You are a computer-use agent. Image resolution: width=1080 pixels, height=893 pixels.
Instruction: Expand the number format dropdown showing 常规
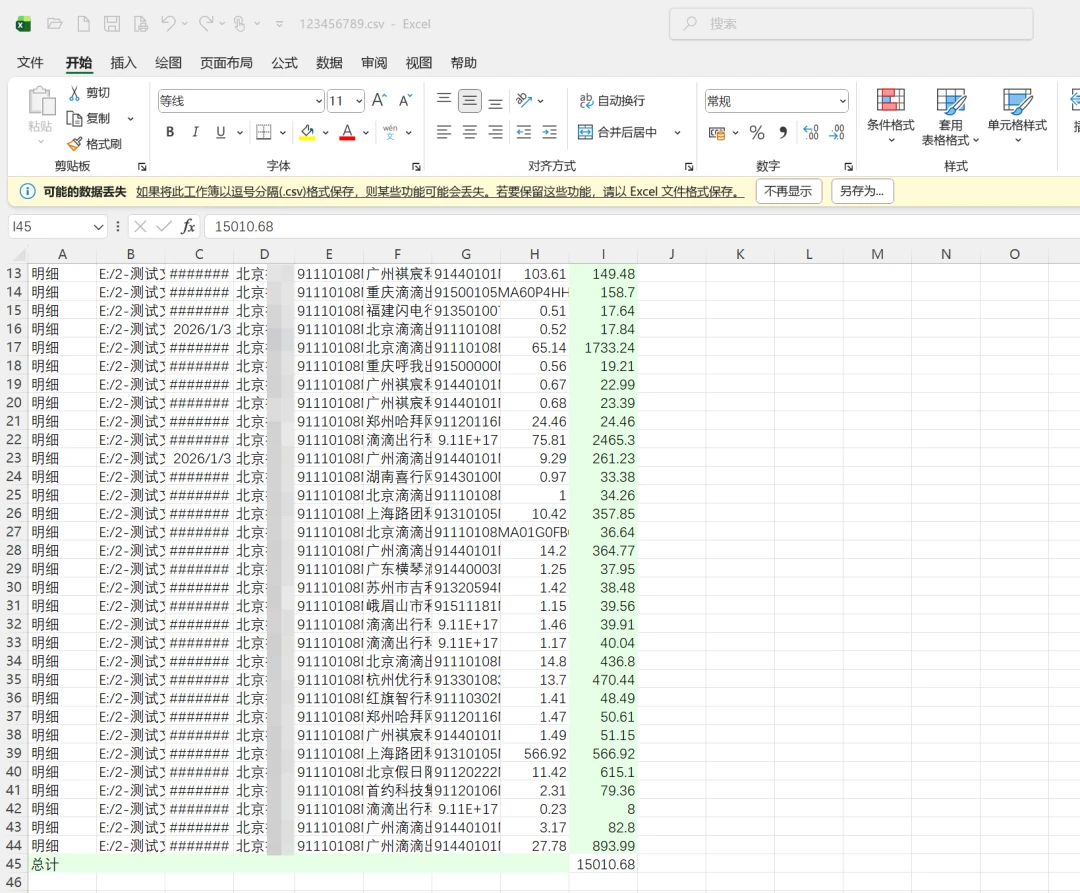tap(843, 100)
